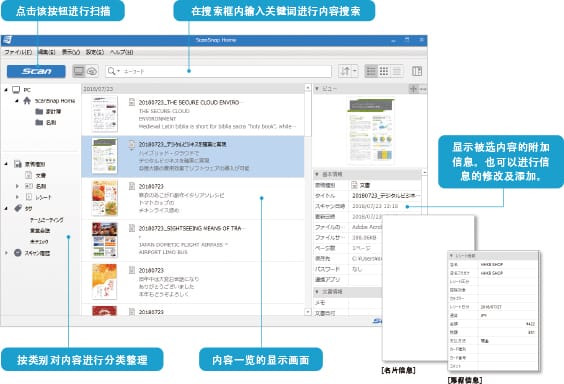Switch to the cloud view icon
Screen dimensions: 564x384
[92, 71]
